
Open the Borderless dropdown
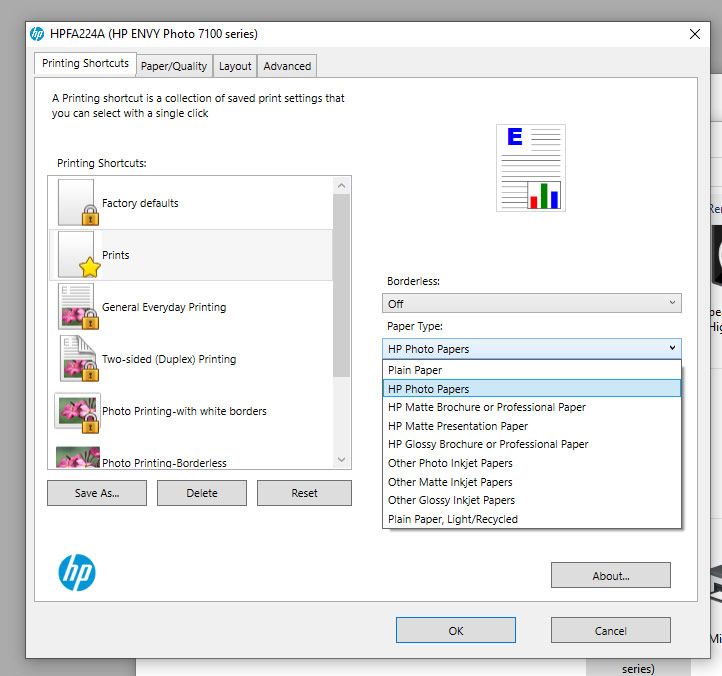click(531, 303)
